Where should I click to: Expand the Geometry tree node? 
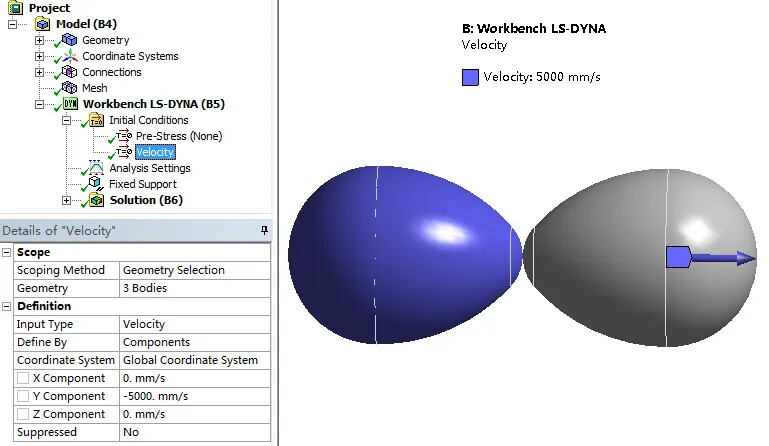(x=40, y=40)
